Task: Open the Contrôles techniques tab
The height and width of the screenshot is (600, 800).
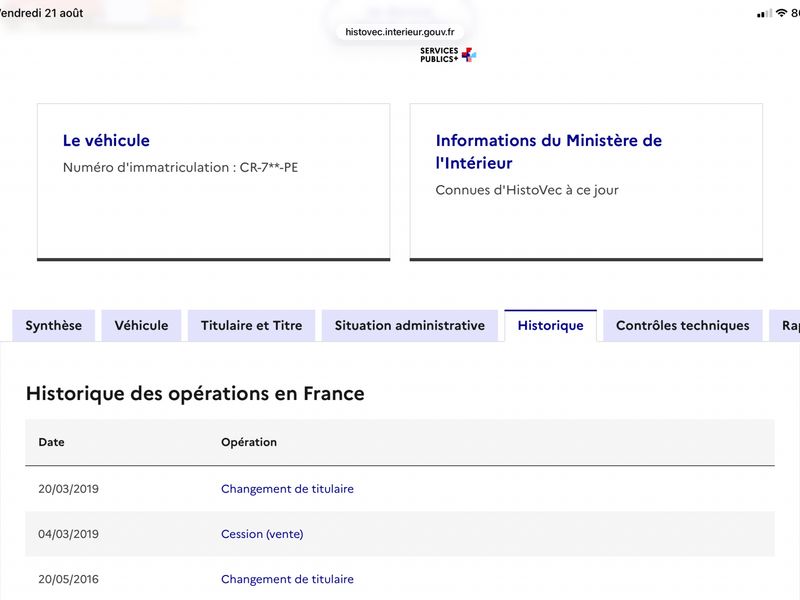Action: [683, 326]
